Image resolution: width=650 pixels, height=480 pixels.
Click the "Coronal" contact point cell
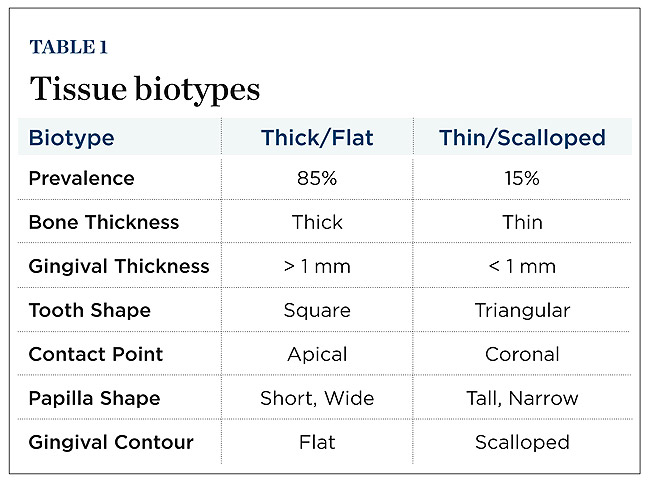click(x=522, y=354)
